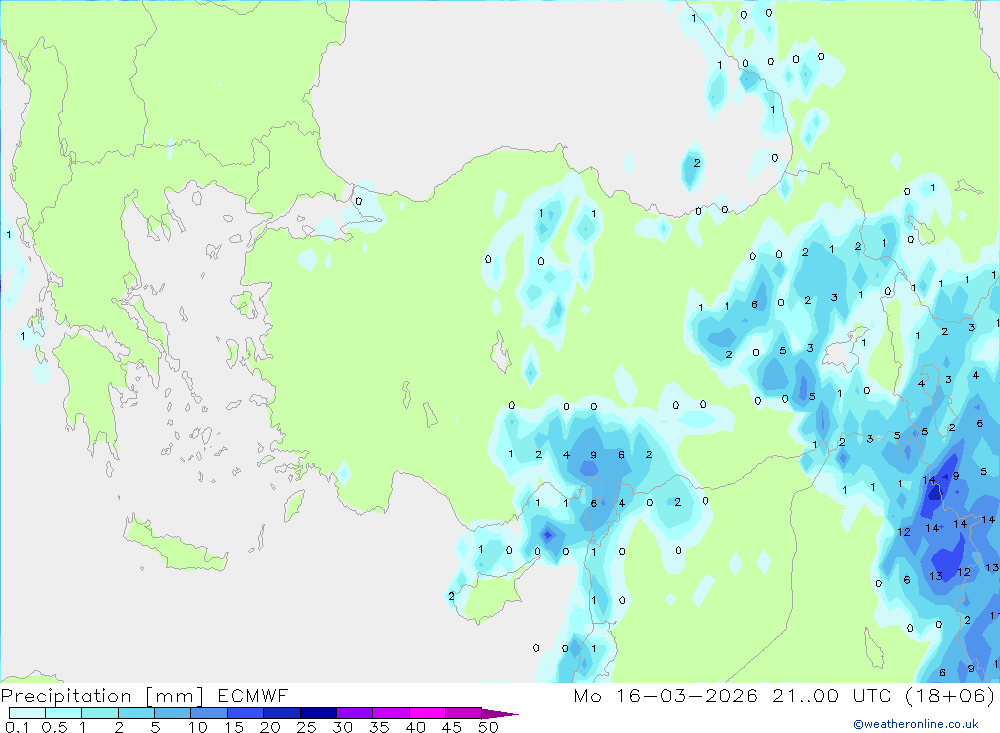Click the legend scale label '10'

(x=198, y=727)
